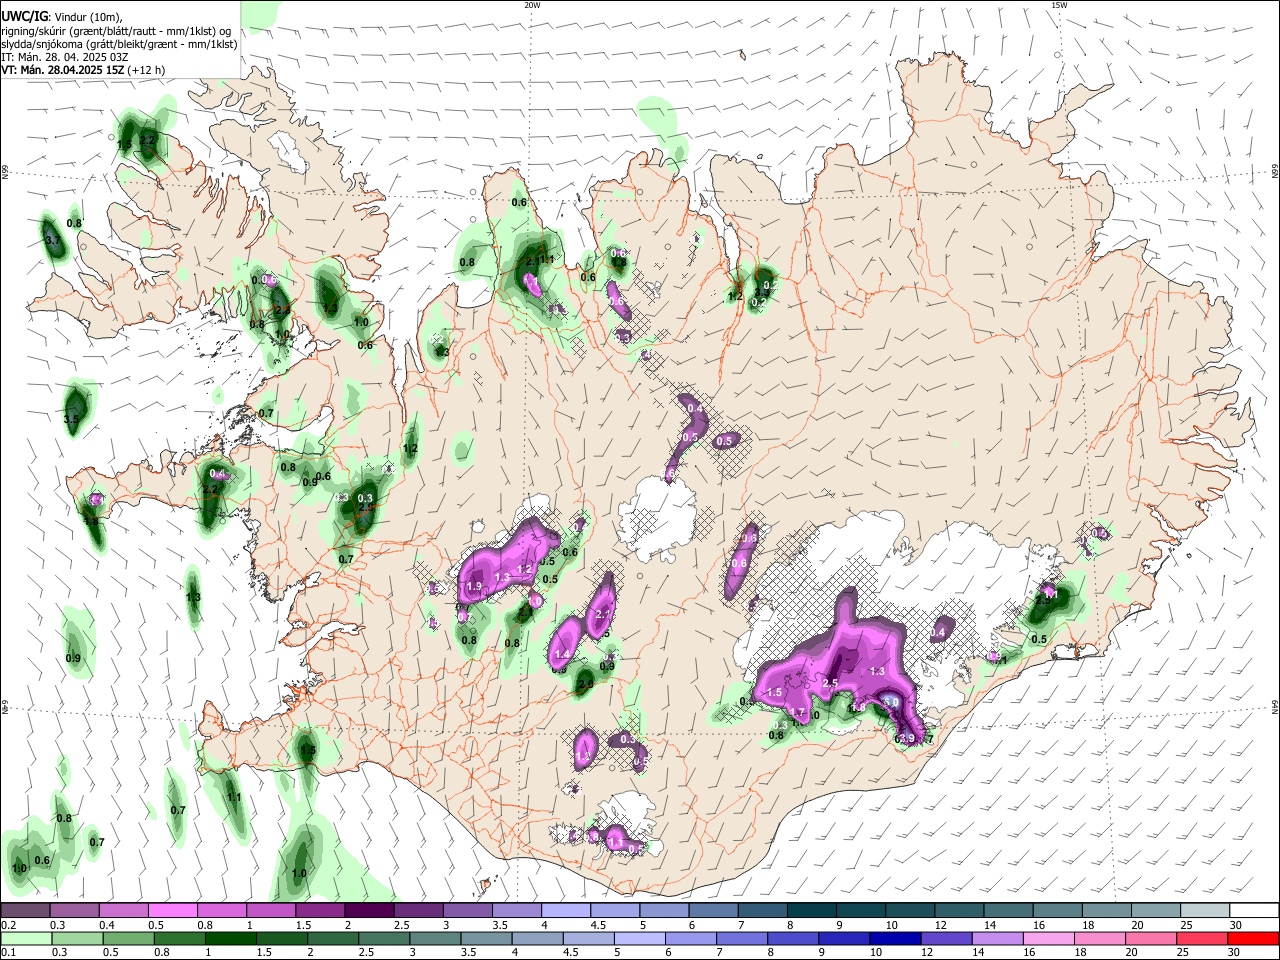Select lower legend swatch labeled 0.3

coord(77,938)
